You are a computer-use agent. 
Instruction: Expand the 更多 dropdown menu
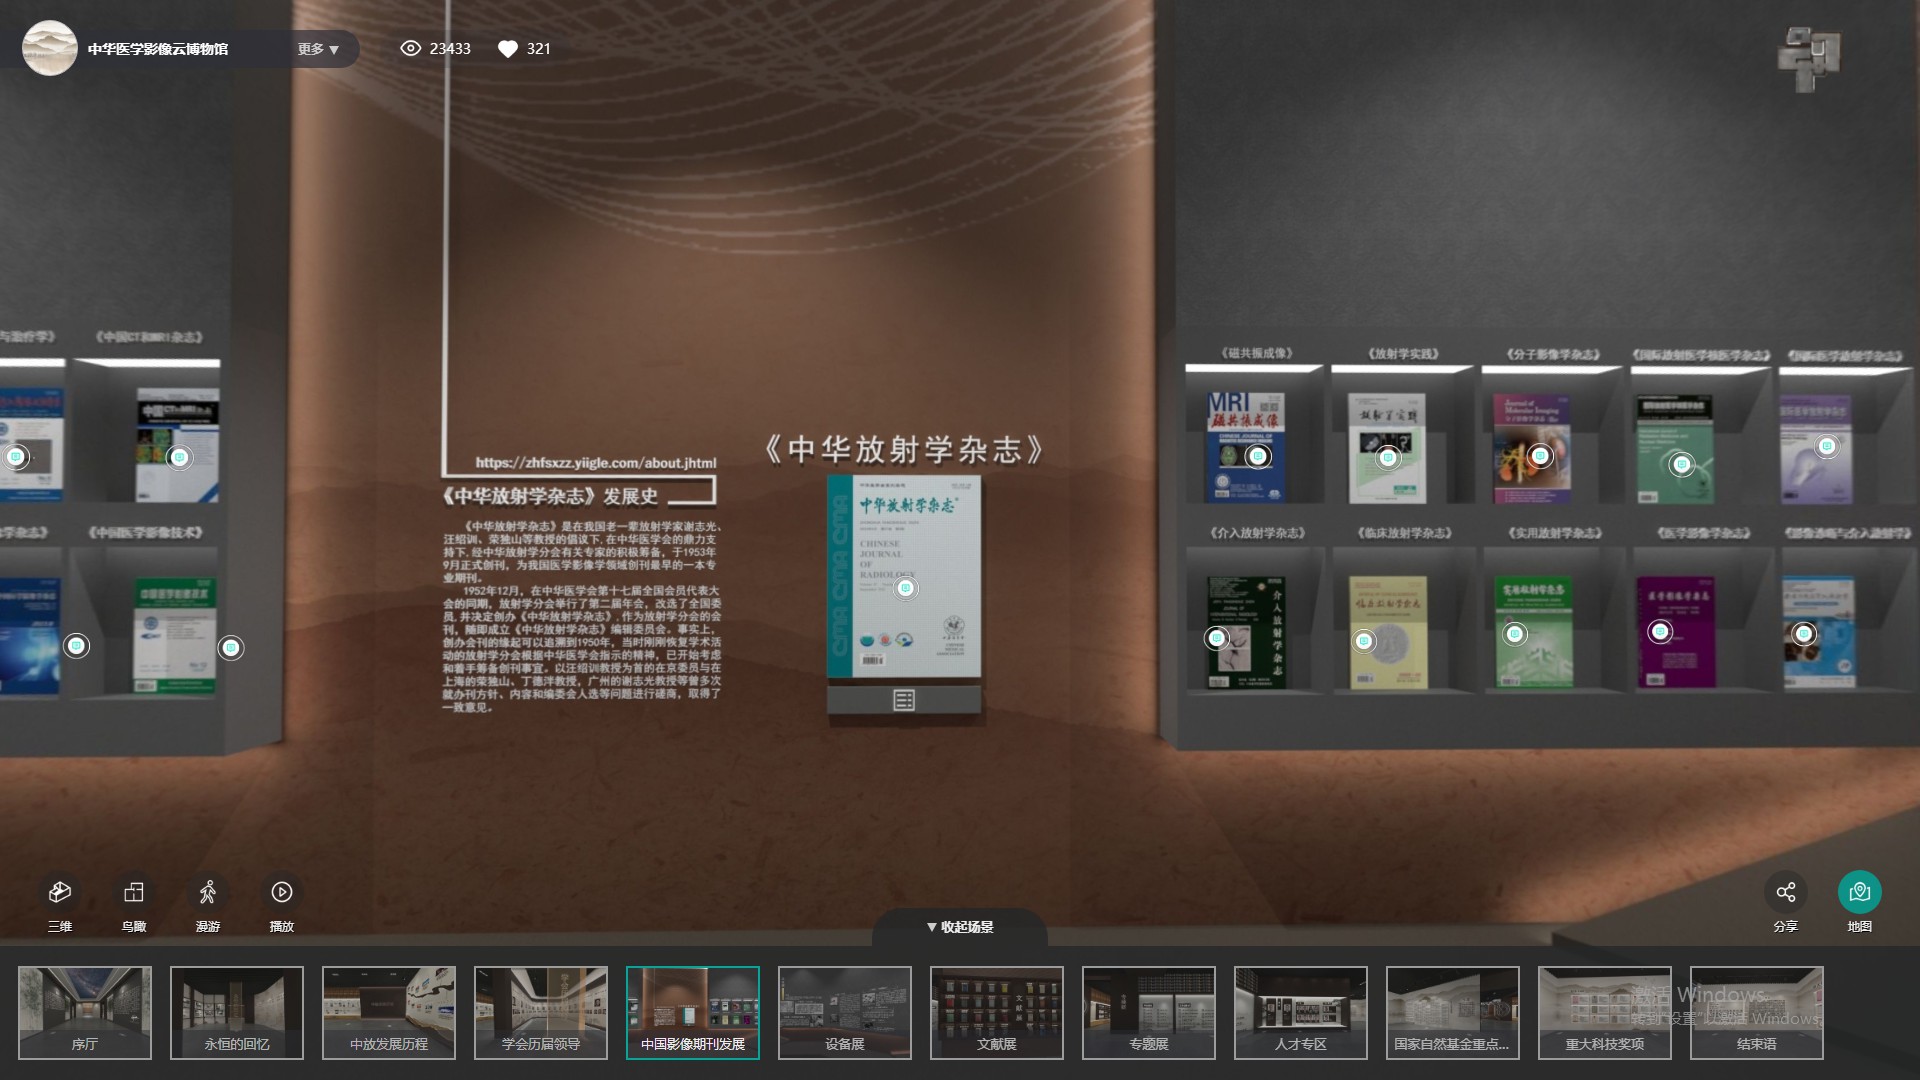(x=318, y=49)
